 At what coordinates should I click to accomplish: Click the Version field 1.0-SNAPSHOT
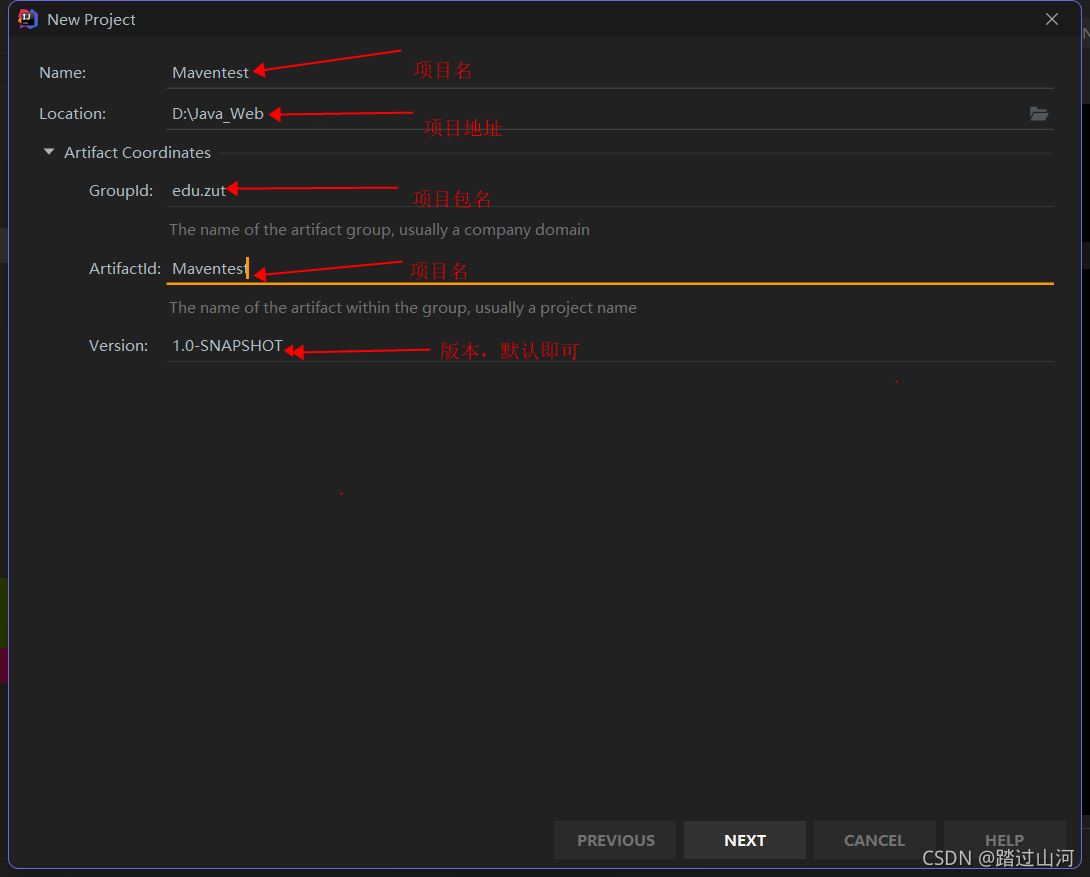(x=610, y=345)
